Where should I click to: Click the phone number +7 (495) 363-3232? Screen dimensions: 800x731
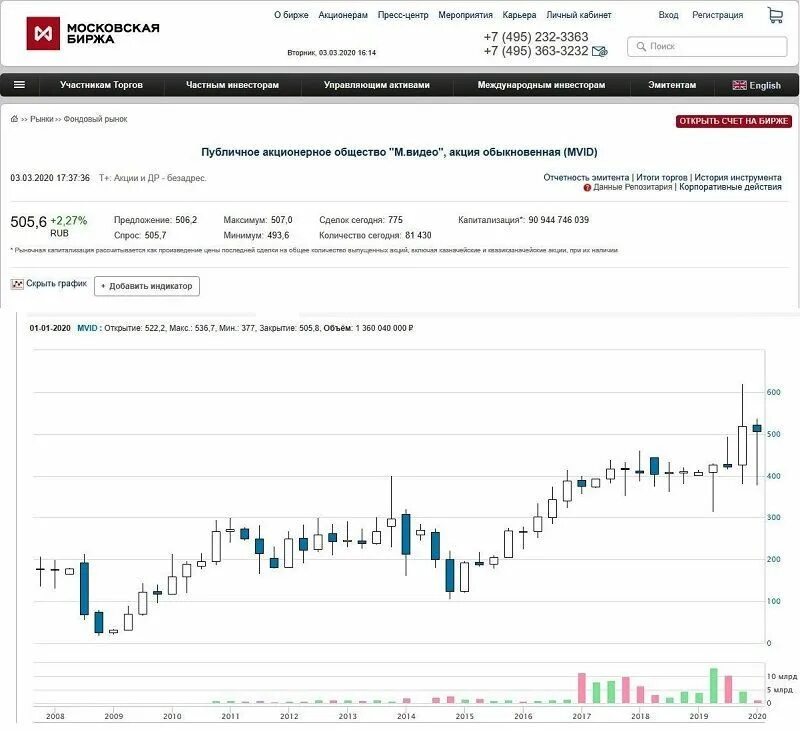click(536, 51)
